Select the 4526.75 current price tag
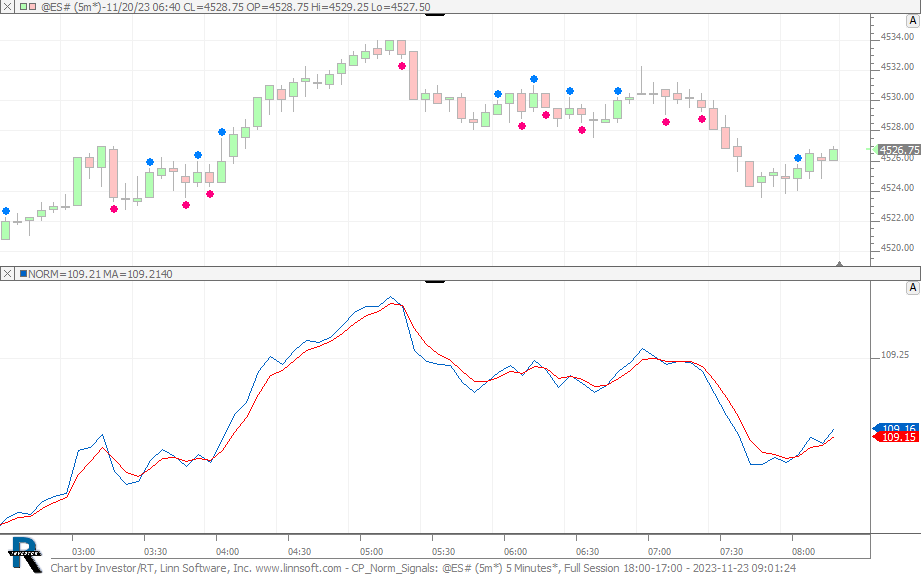 (x=898, y=150)
